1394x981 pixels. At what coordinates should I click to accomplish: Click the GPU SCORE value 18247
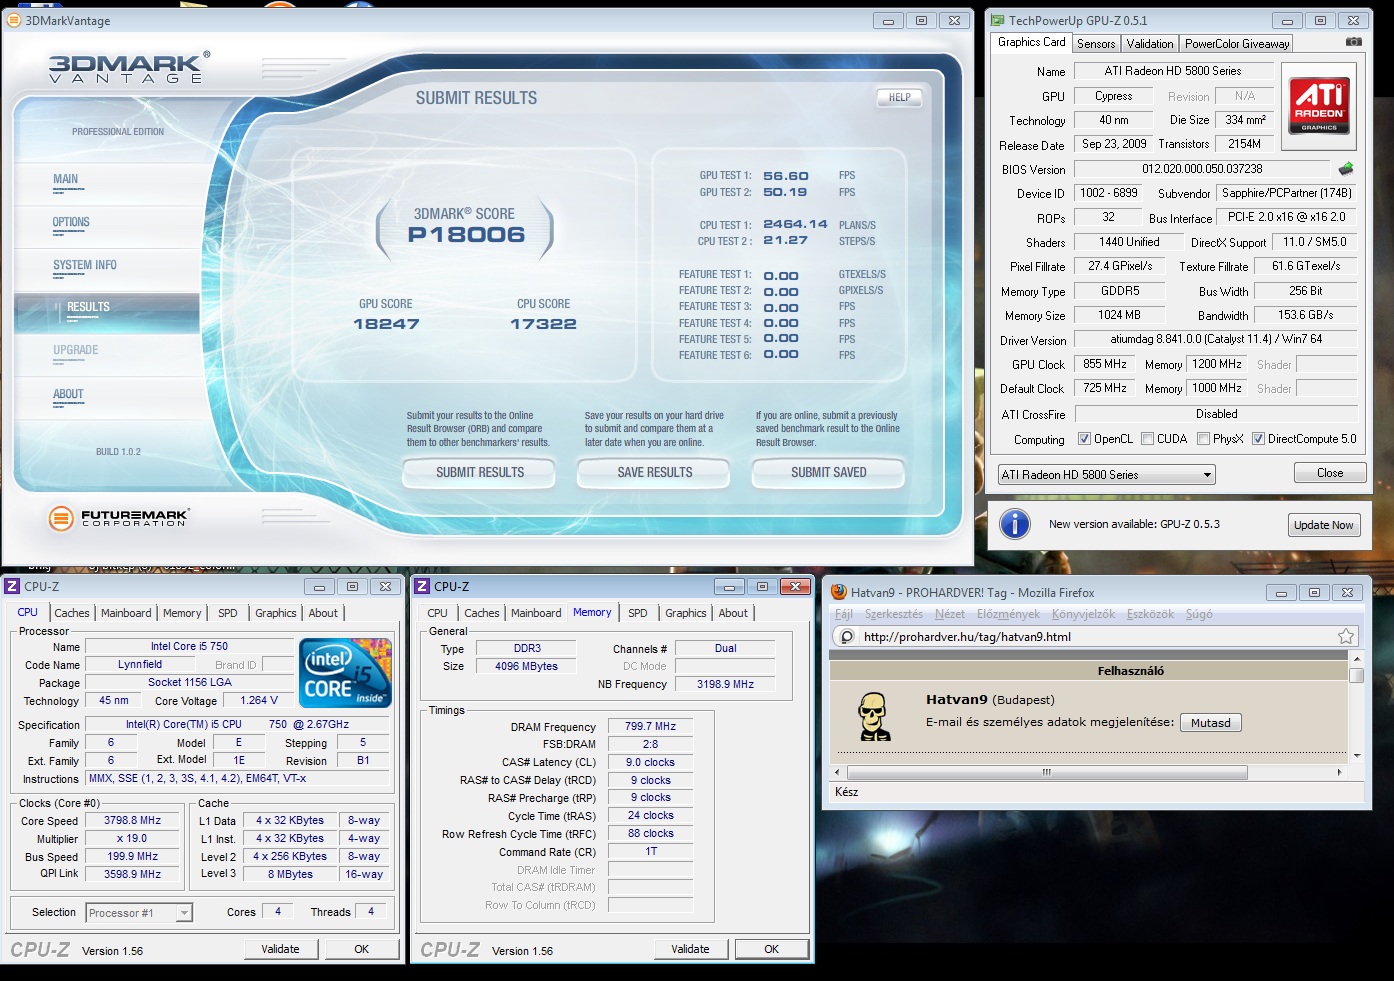[386, 324]
